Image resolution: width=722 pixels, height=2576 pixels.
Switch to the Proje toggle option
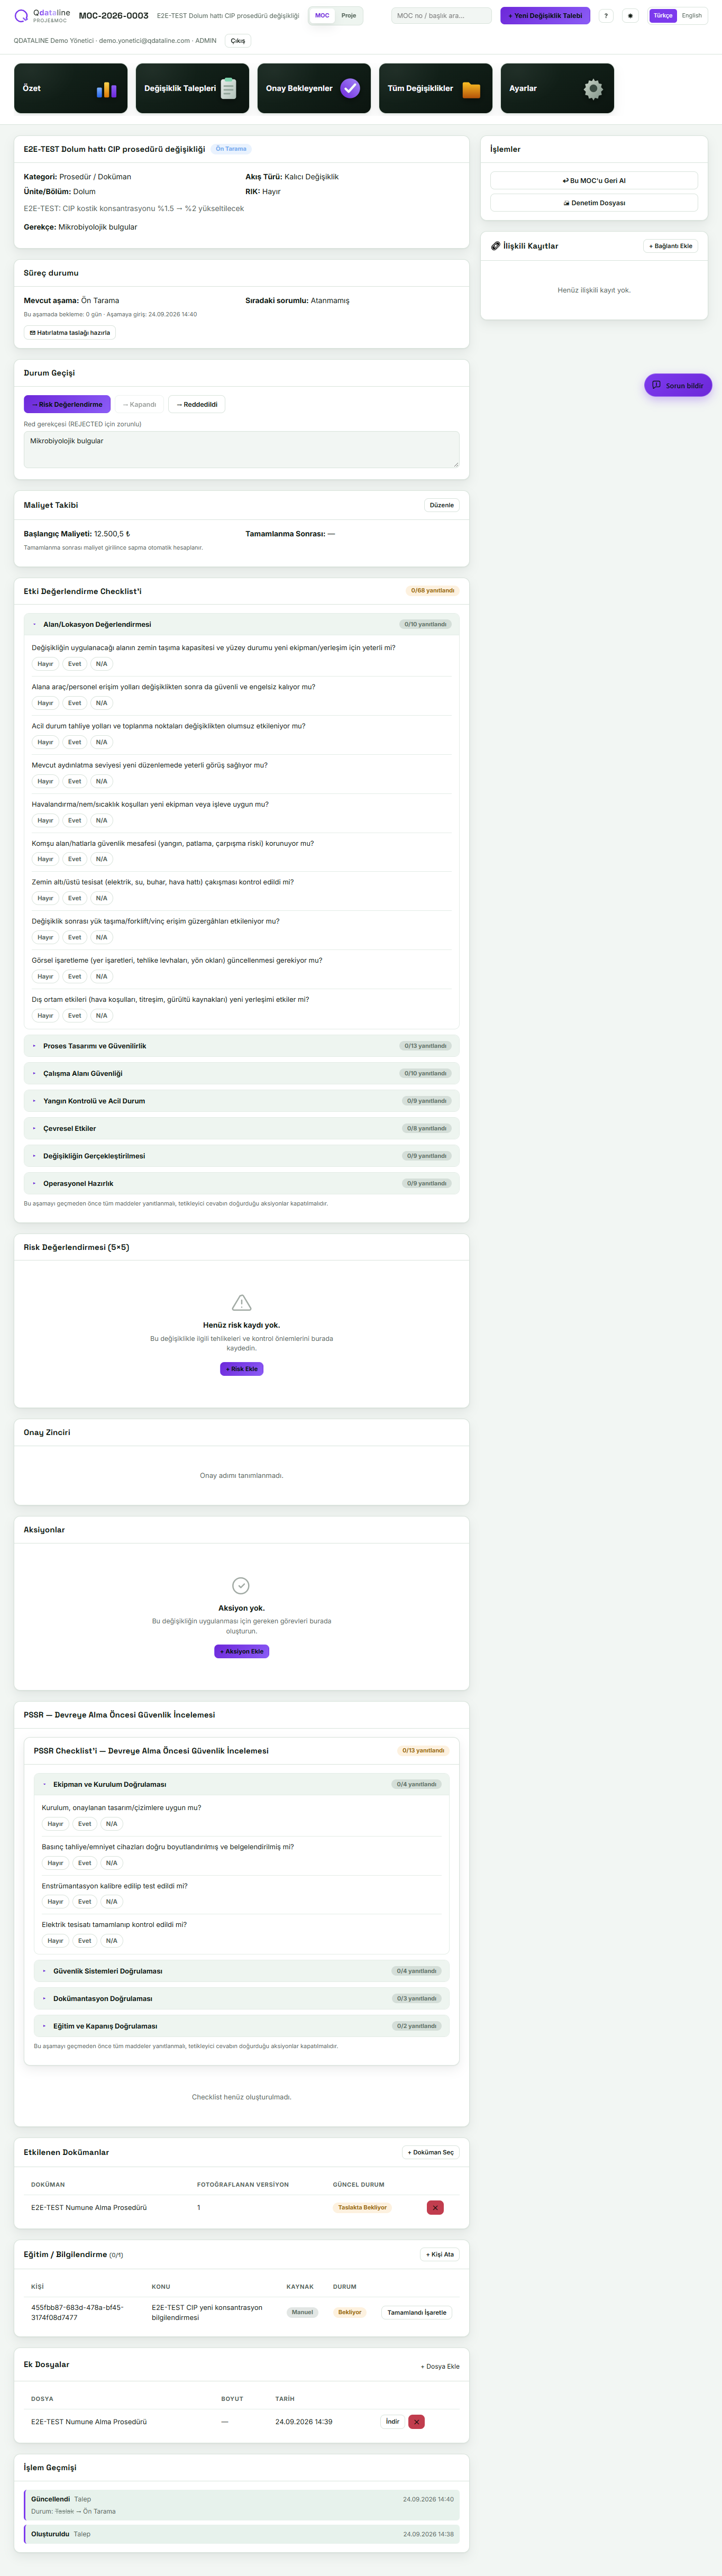click(349, 16)
